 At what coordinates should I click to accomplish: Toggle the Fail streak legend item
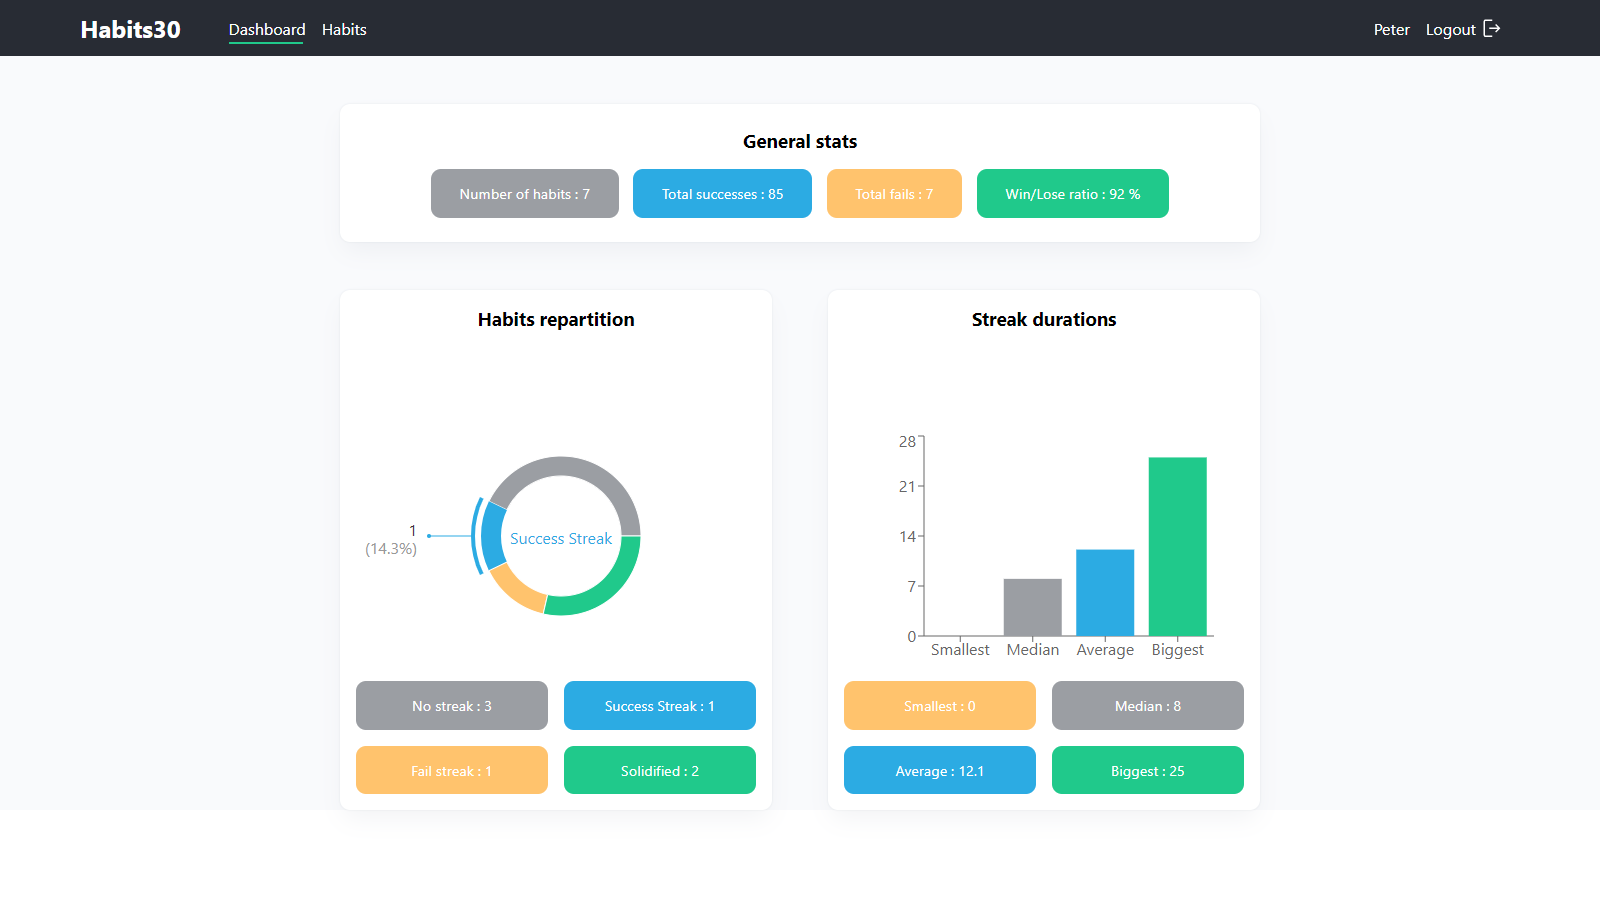point(452,771)
